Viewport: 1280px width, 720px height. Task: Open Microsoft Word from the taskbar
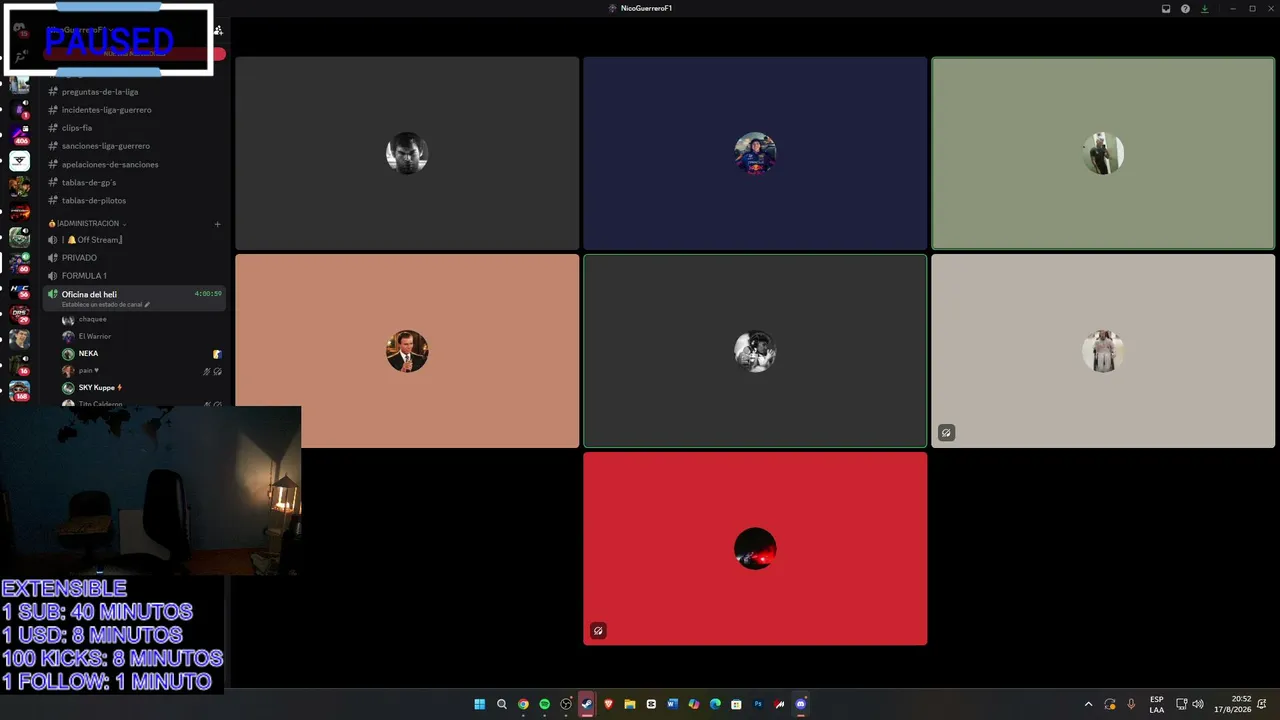(x=672, y=704)
